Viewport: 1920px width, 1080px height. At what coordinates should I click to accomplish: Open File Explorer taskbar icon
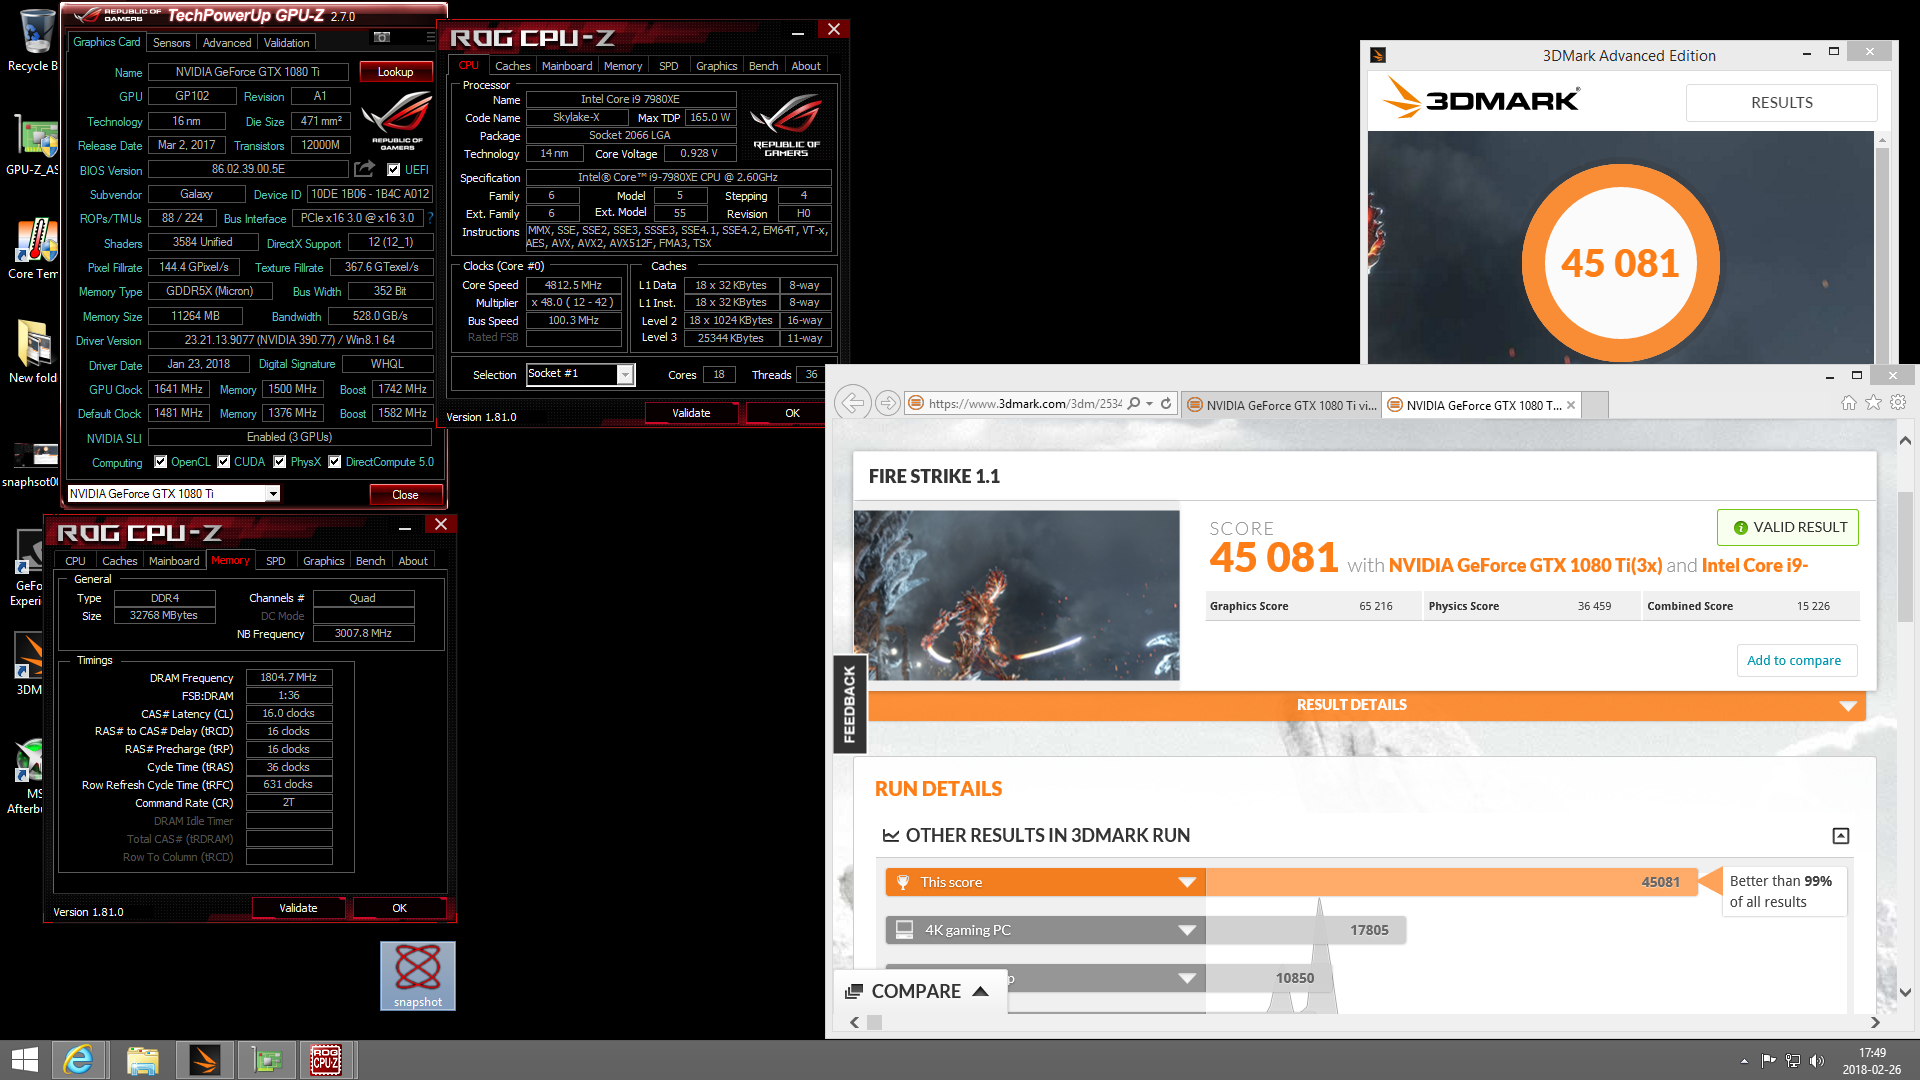tap(142, 1060)
